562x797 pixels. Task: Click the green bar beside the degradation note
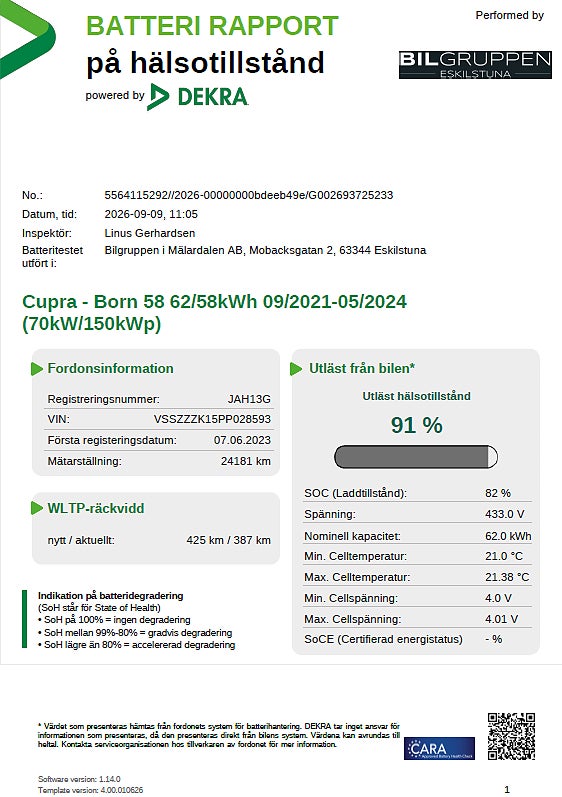(24, 619)
